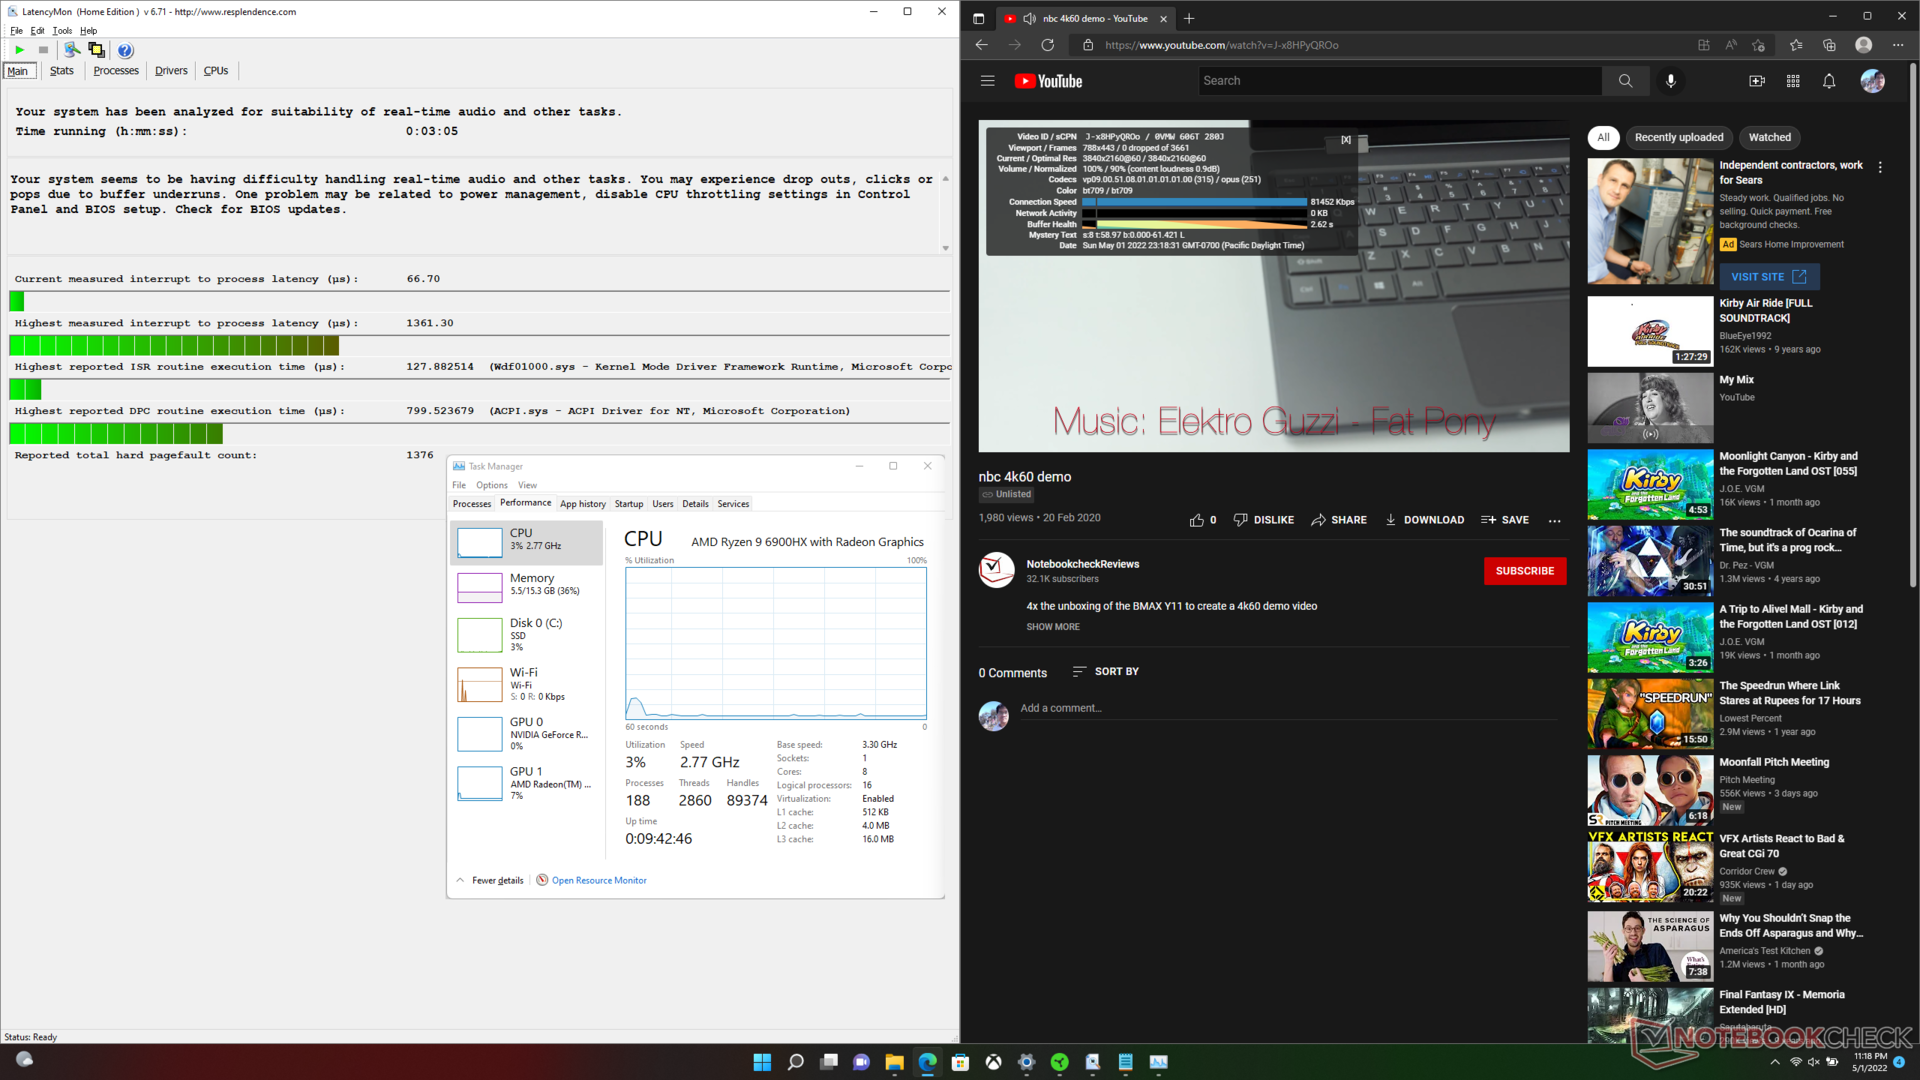Click LatencyMon's yellow overlapping windows icon
Viewport: 1920px width, 1080px height.
pos(96,50)
